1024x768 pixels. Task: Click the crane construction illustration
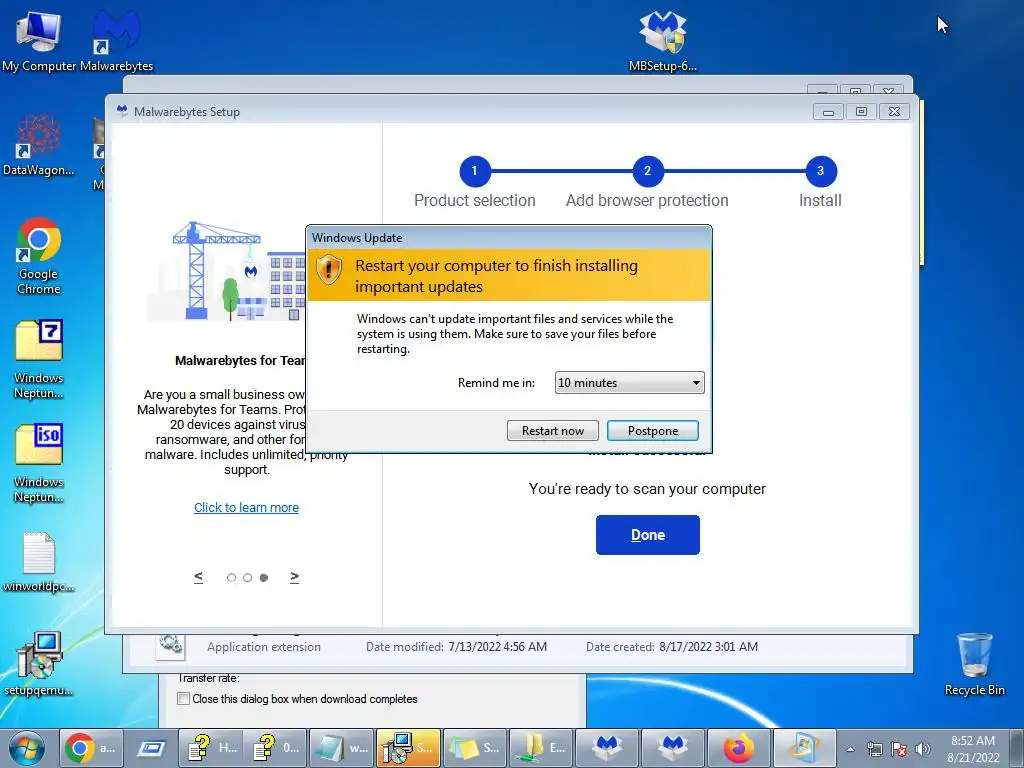click(226, 271)
